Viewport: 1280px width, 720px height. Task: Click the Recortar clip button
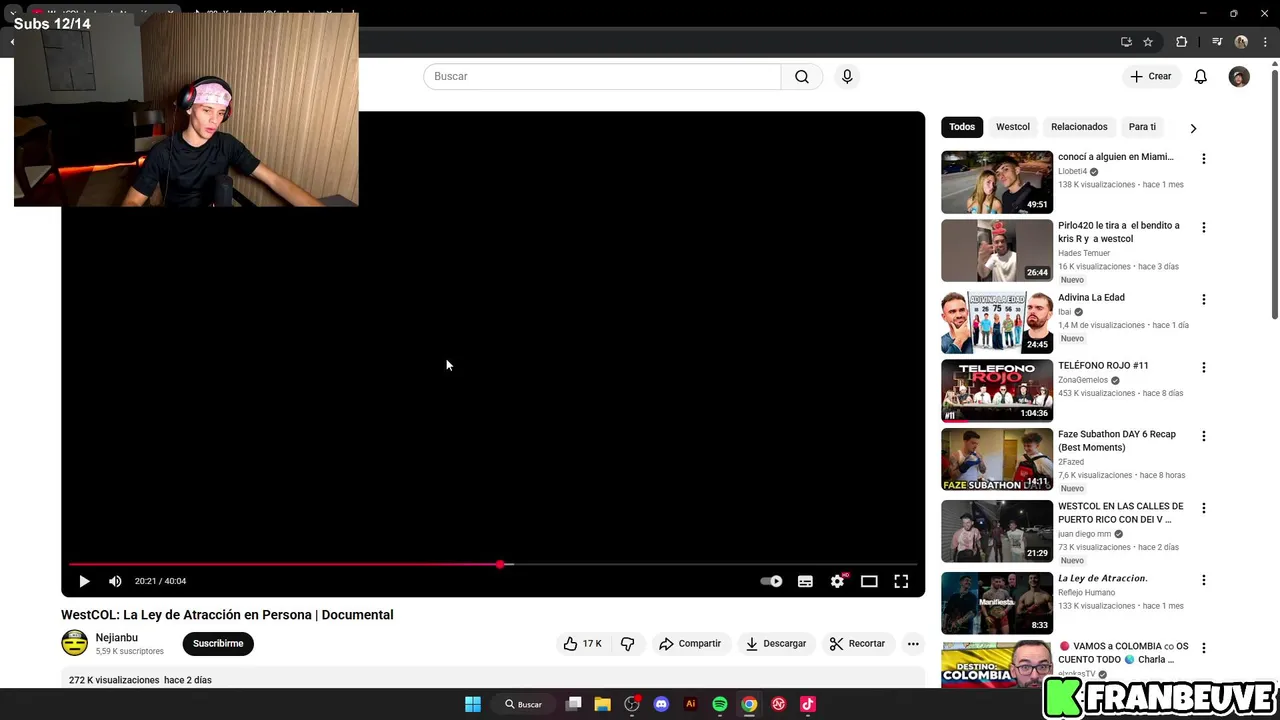(858, 644)
